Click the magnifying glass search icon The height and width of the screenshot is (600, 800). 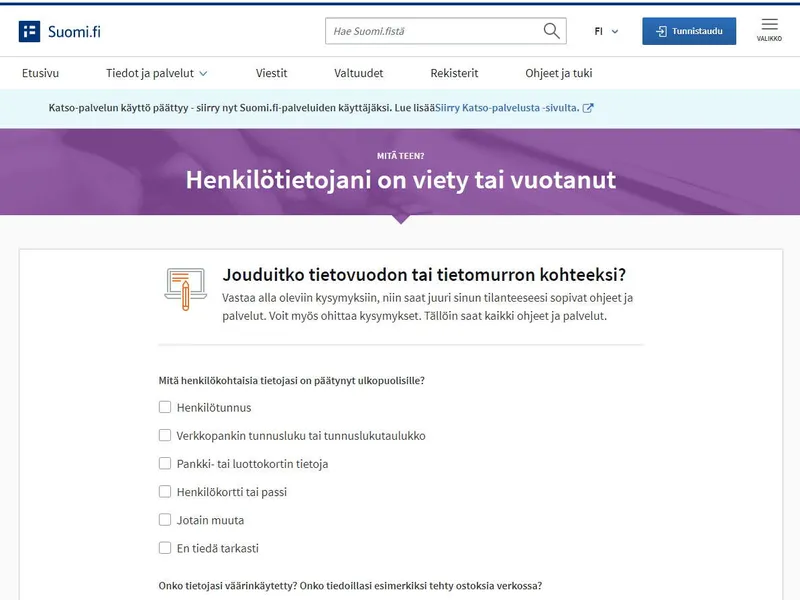pyautogui.click(x=552, y=31)
